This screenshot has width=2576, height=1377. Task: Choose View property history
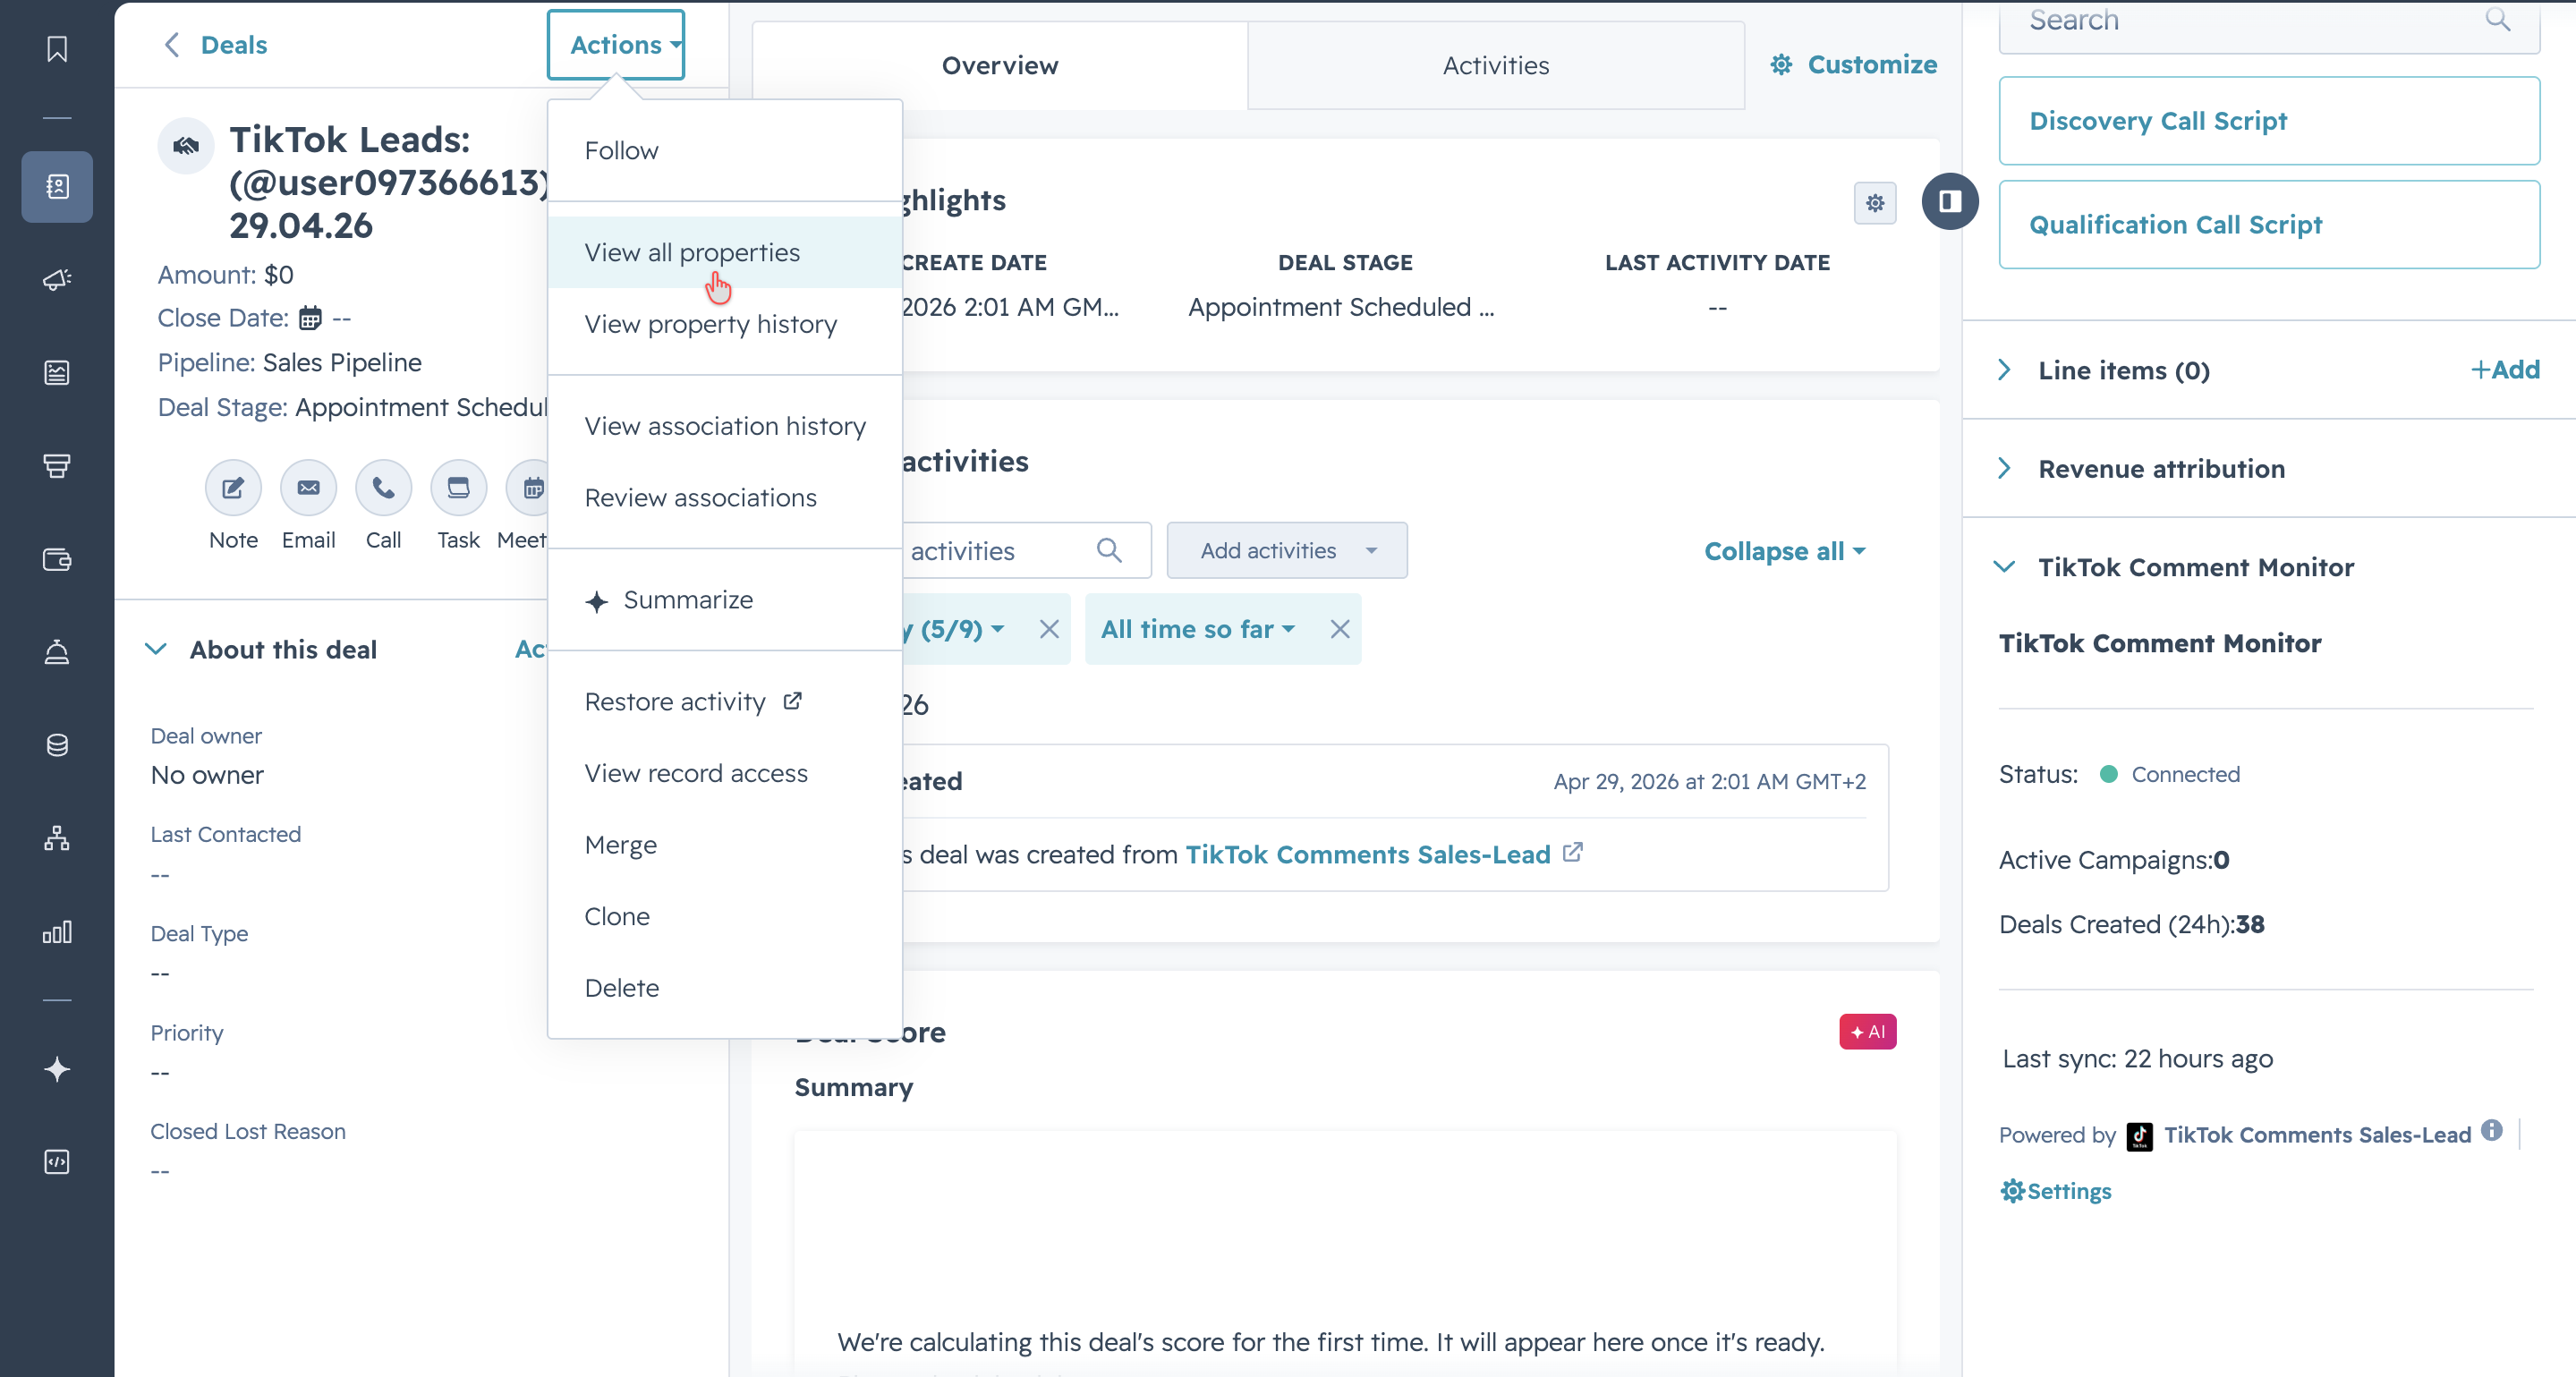(x=725, y=324)
